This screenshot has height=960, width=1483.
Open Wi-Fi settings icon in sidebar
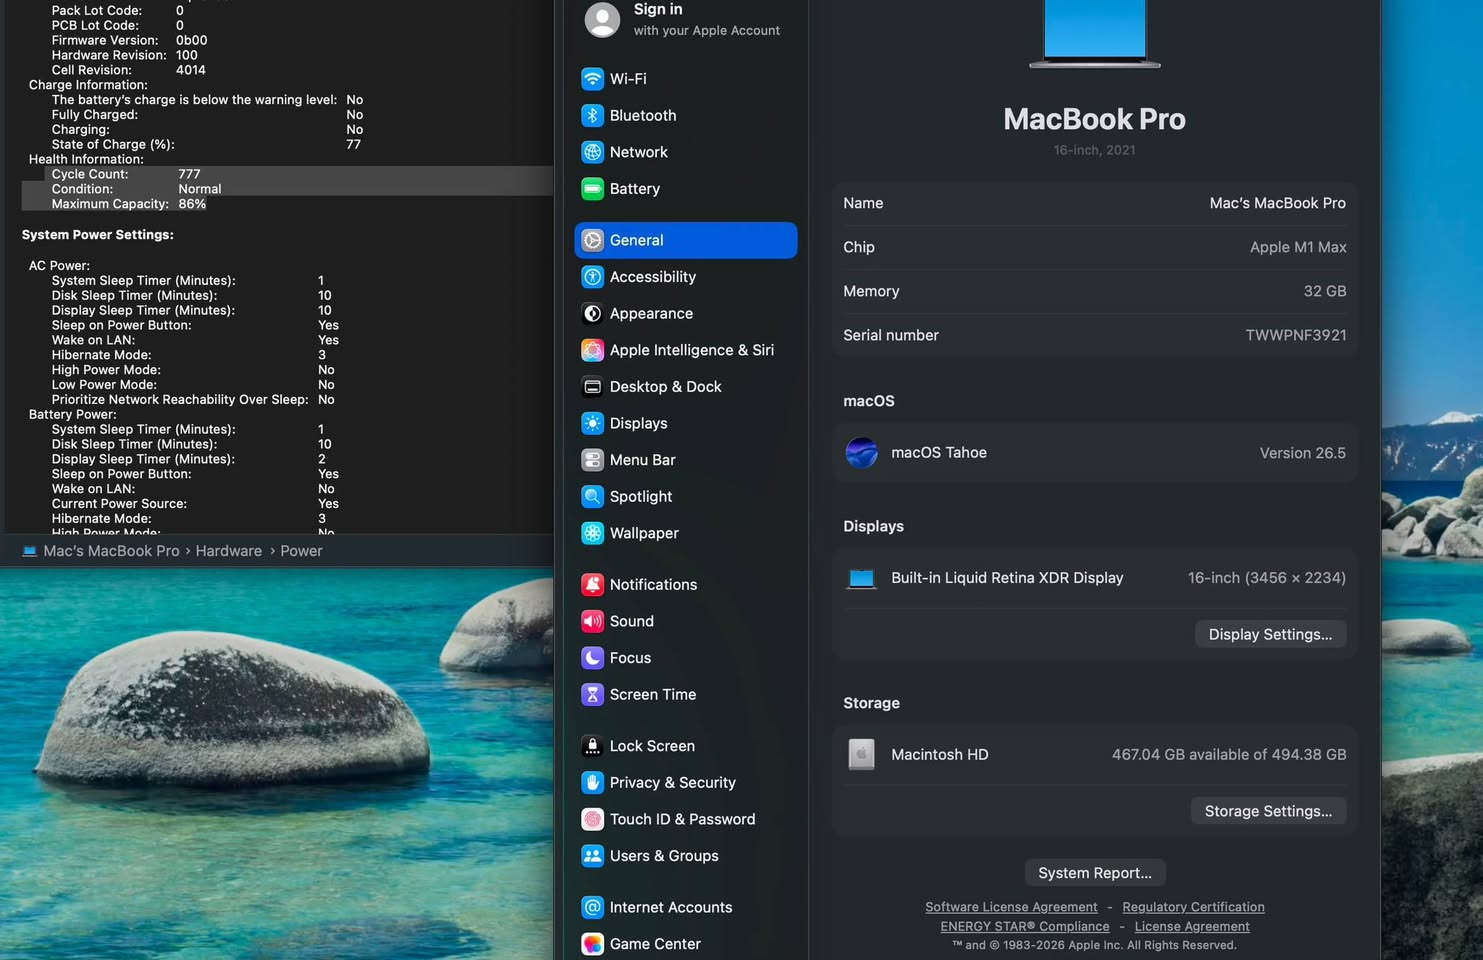coord(592,78)
